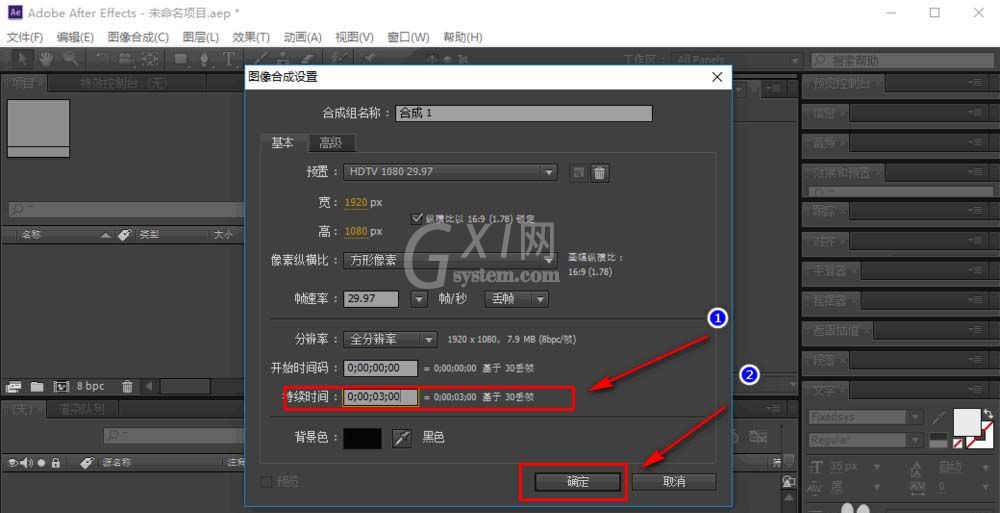Image resolution: width=1000 pixels, height=513 pixels.
Task: Select the arrow Selection tool
Action: point(23,59)
